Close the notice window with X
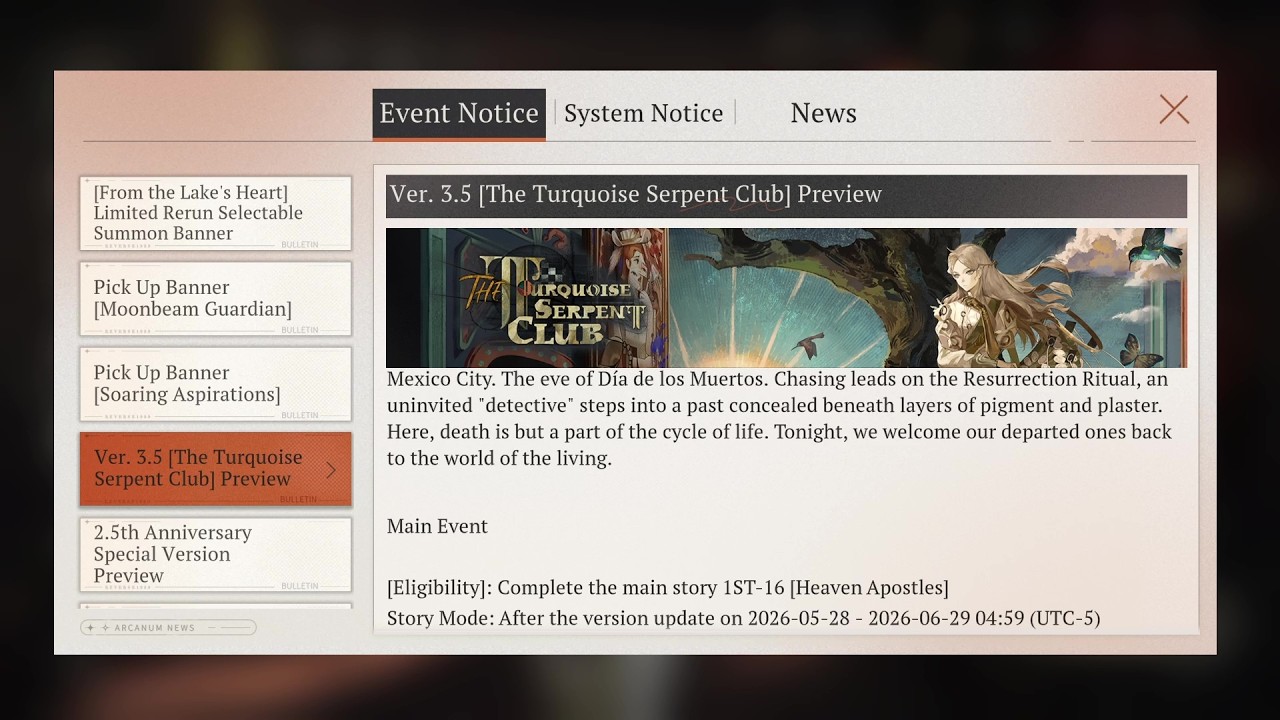 (x=1174, y=110)
